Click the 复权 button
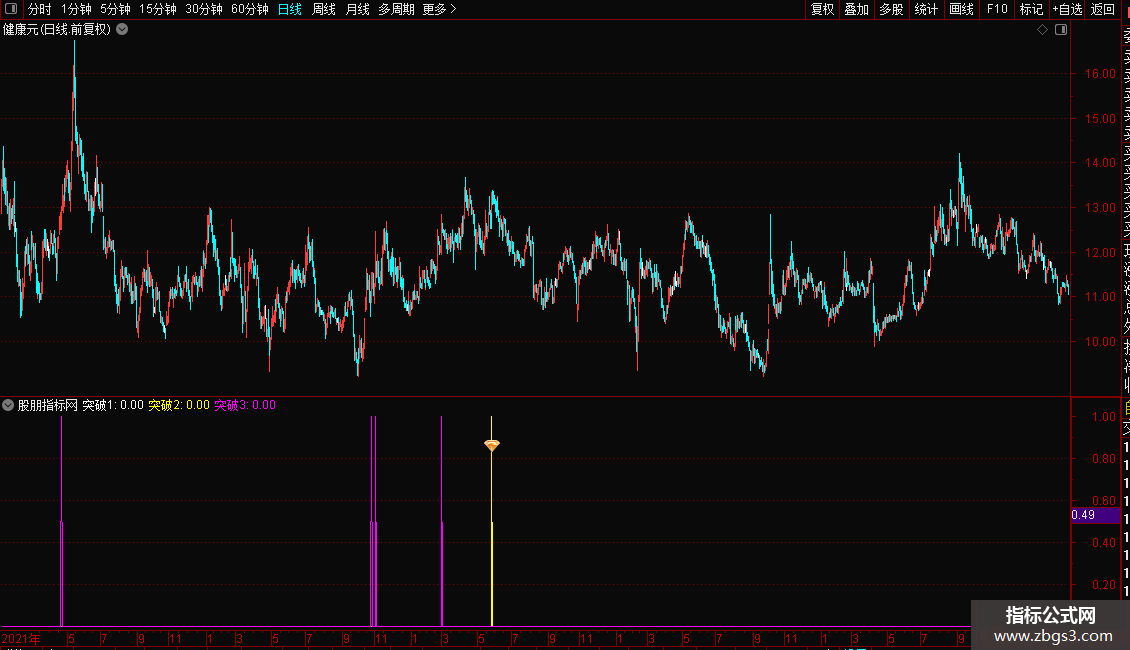 [x=822, y=9]
